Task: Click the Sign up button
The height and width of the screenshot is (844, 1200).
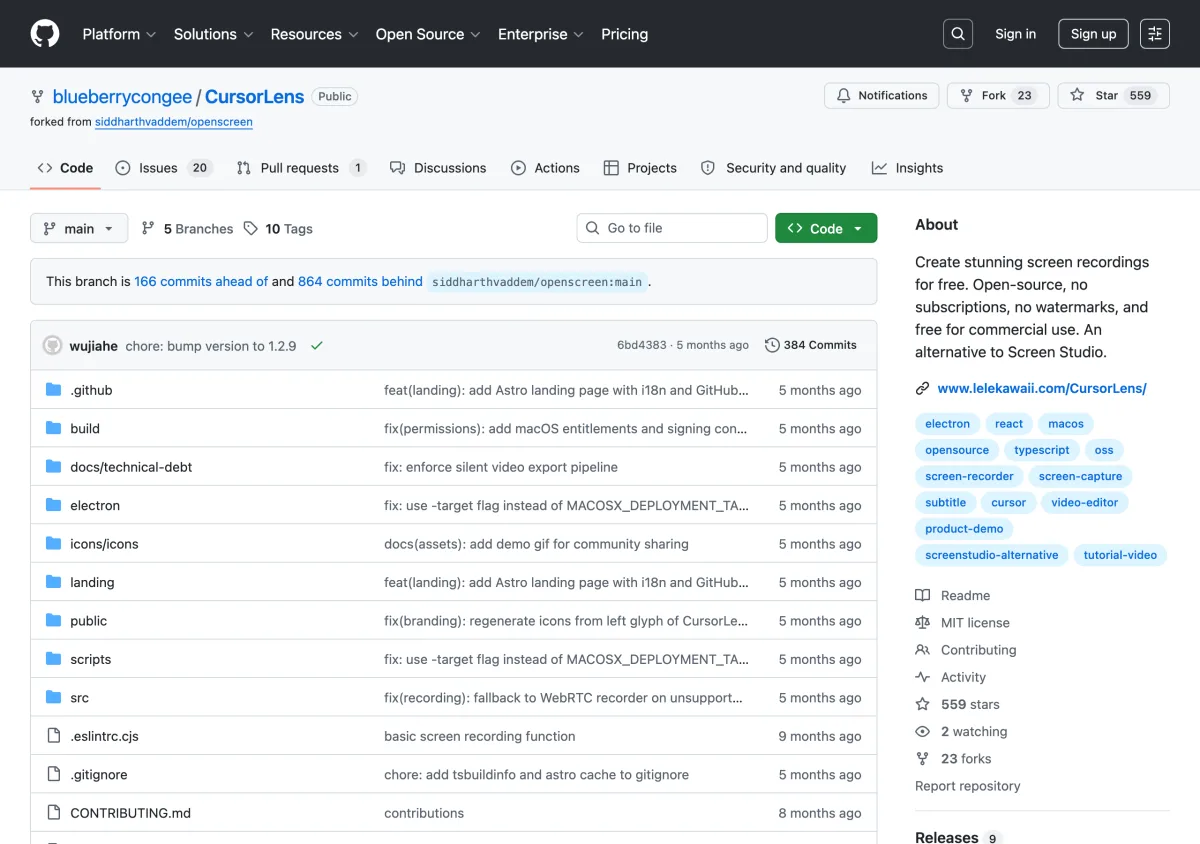Action: [1093, 34]
